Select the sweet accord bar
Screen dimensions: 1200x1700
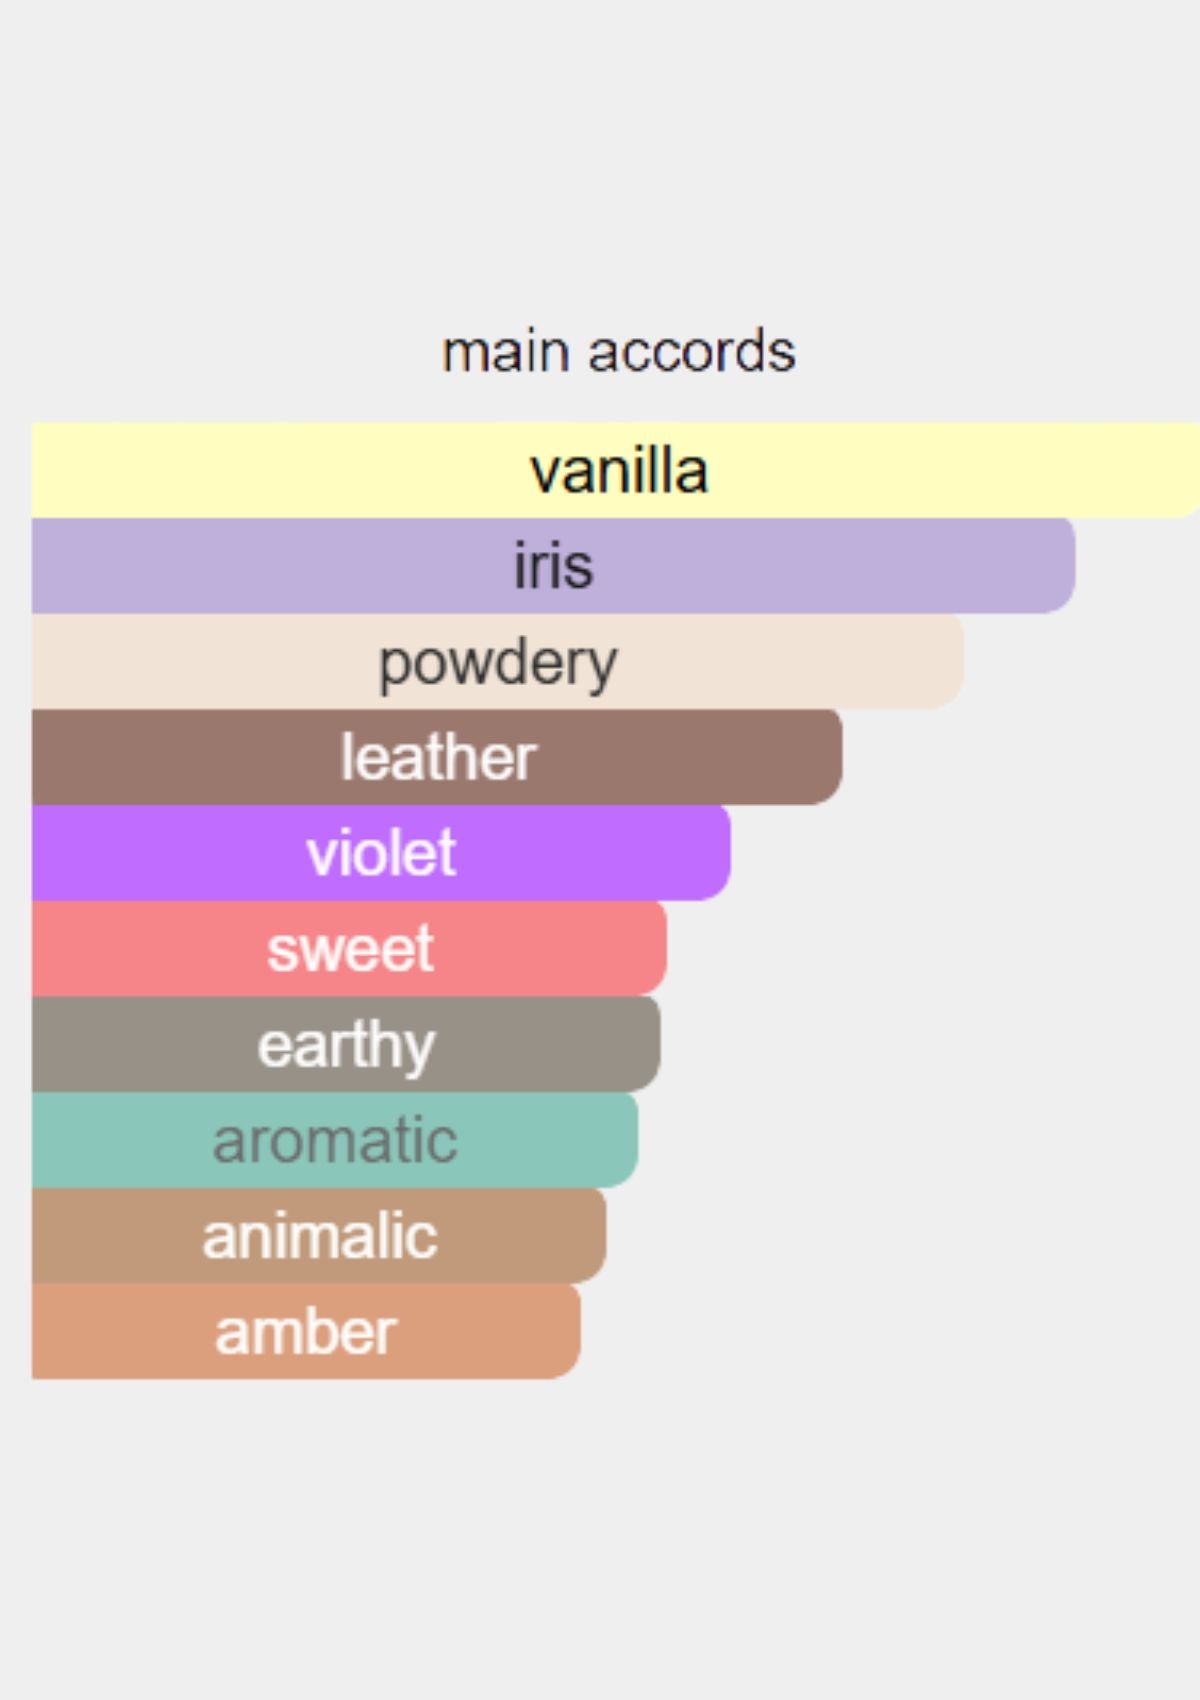pos(349,949)
